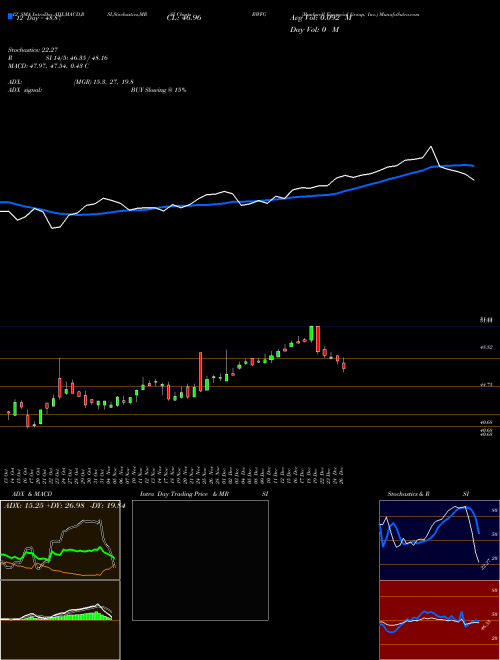Click the large red candlestick next to the peak
The height and width of the screenshot is (660, 500).
pos(318,339)
